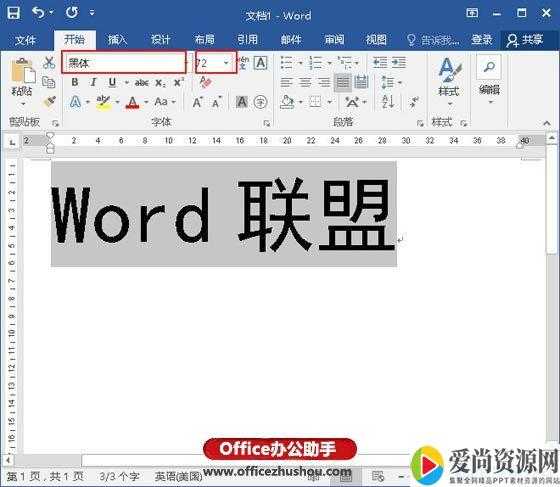The image size is (560, 487).
Task: Apply distributed alignment
Action: 361,82
